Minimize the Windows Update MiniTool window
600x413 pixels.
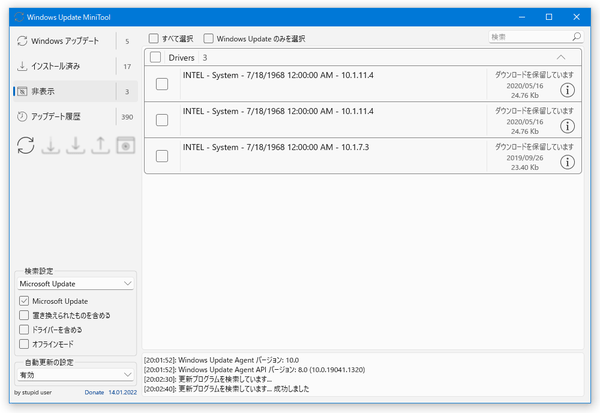pyautogui.click(x=522, y=17)
